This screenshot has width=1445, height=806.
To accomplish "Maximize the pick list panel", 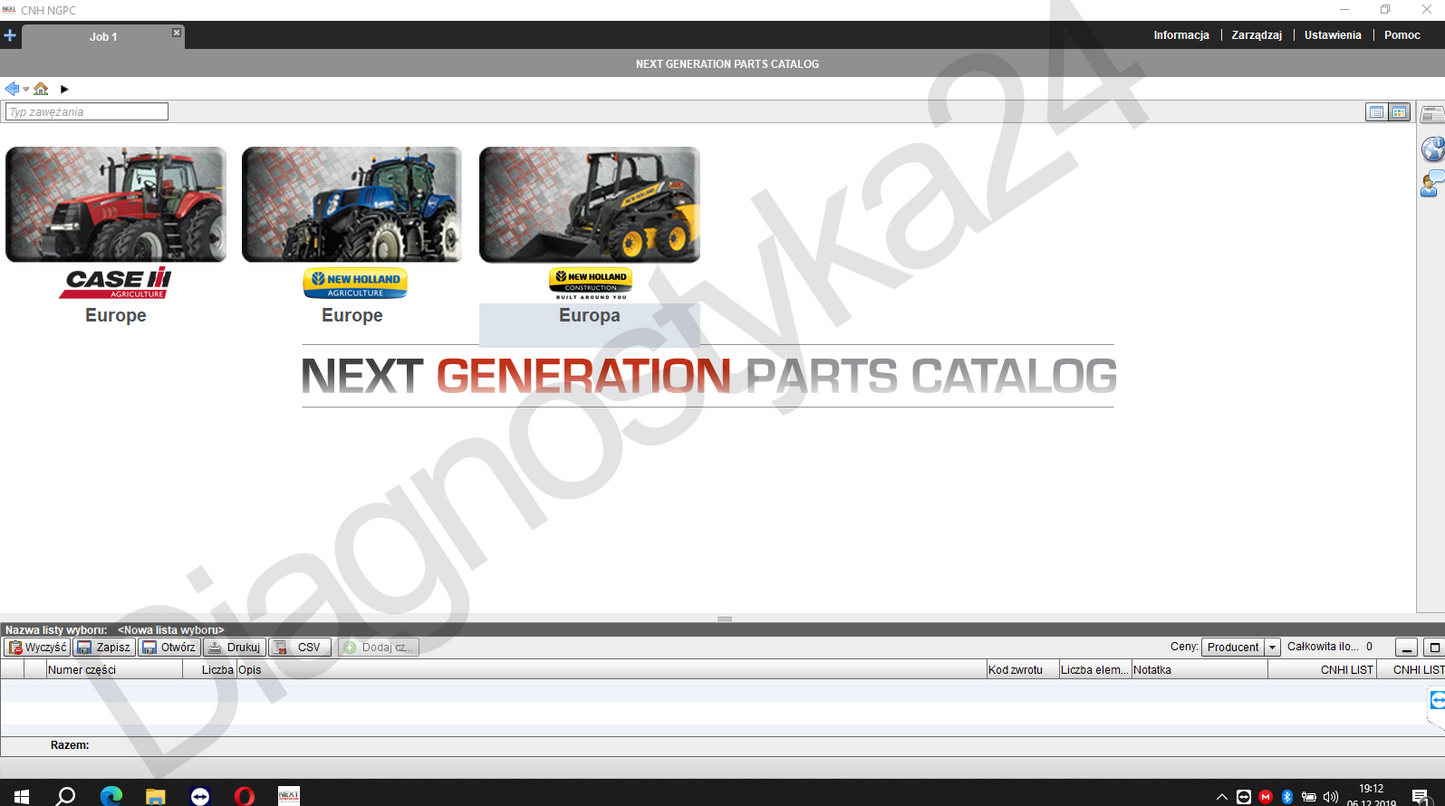I will click(x=1433, y=647).
